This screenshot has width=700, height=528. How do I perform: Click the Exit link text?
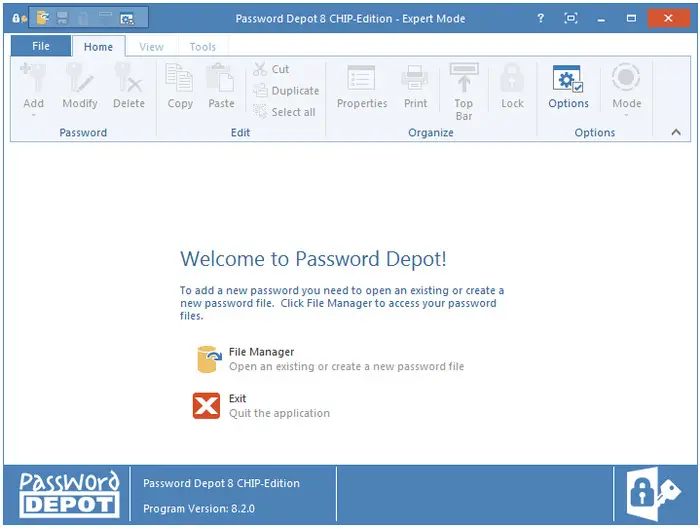click(x=238, y=398)
